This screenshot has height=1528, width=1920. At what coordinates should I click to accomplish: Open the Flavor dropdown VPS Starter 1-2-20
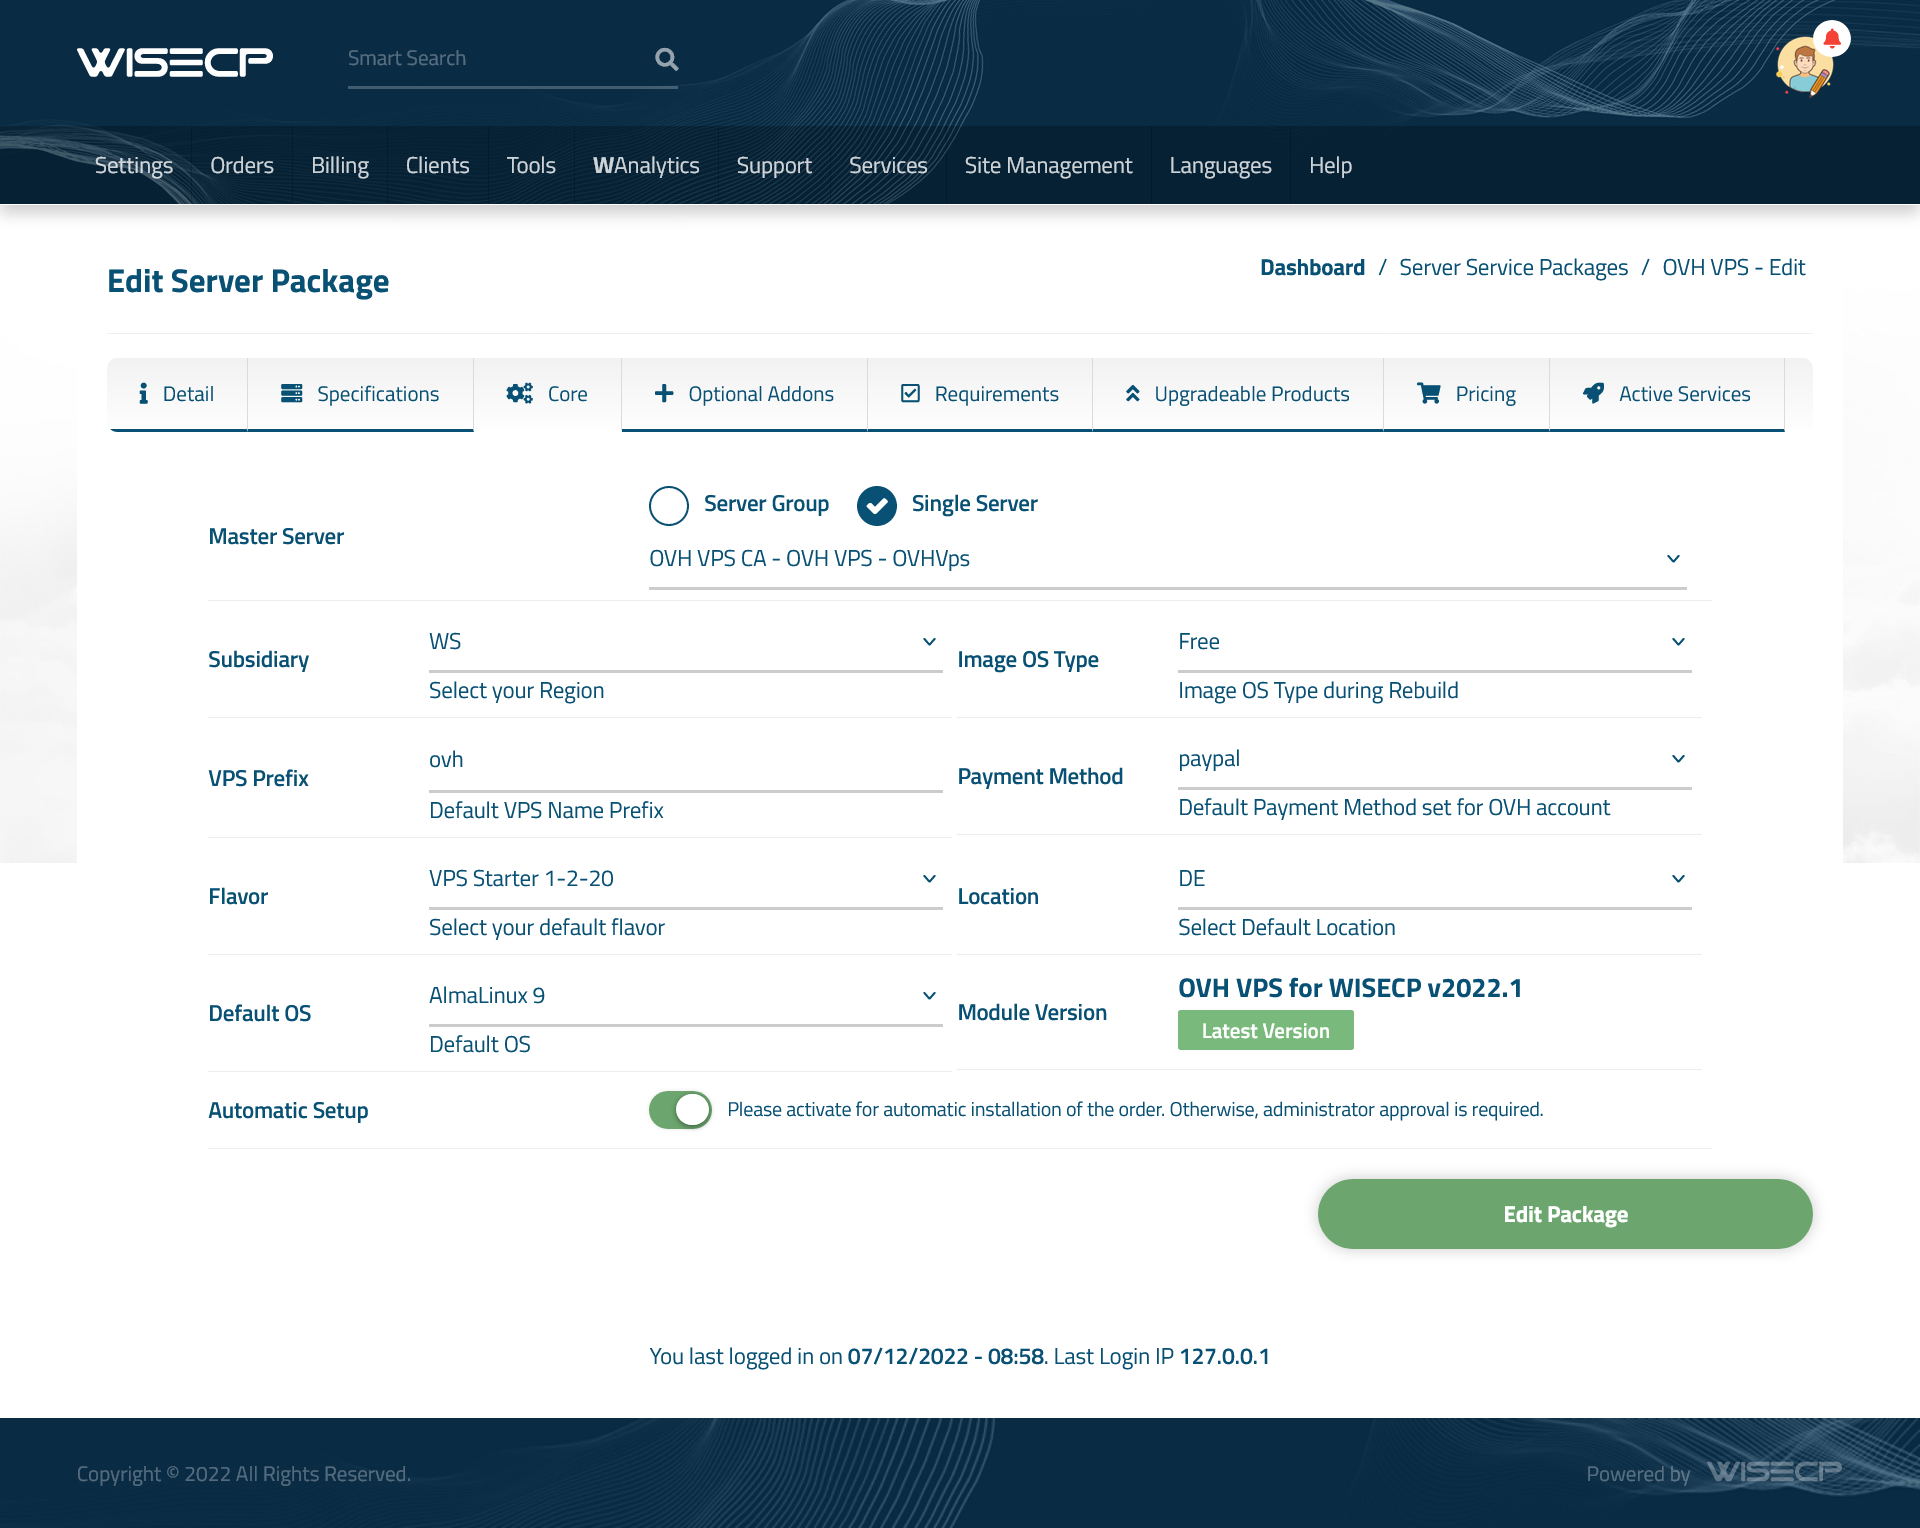(686, 879)
